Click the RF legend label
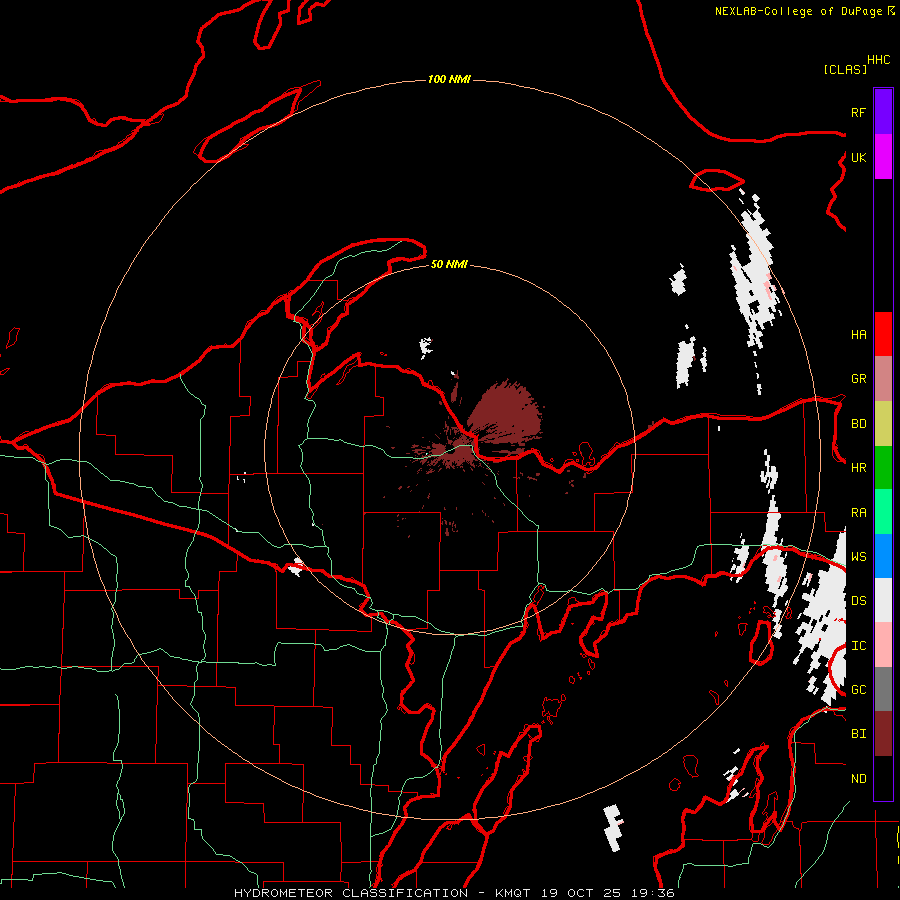 coord(858,112)
